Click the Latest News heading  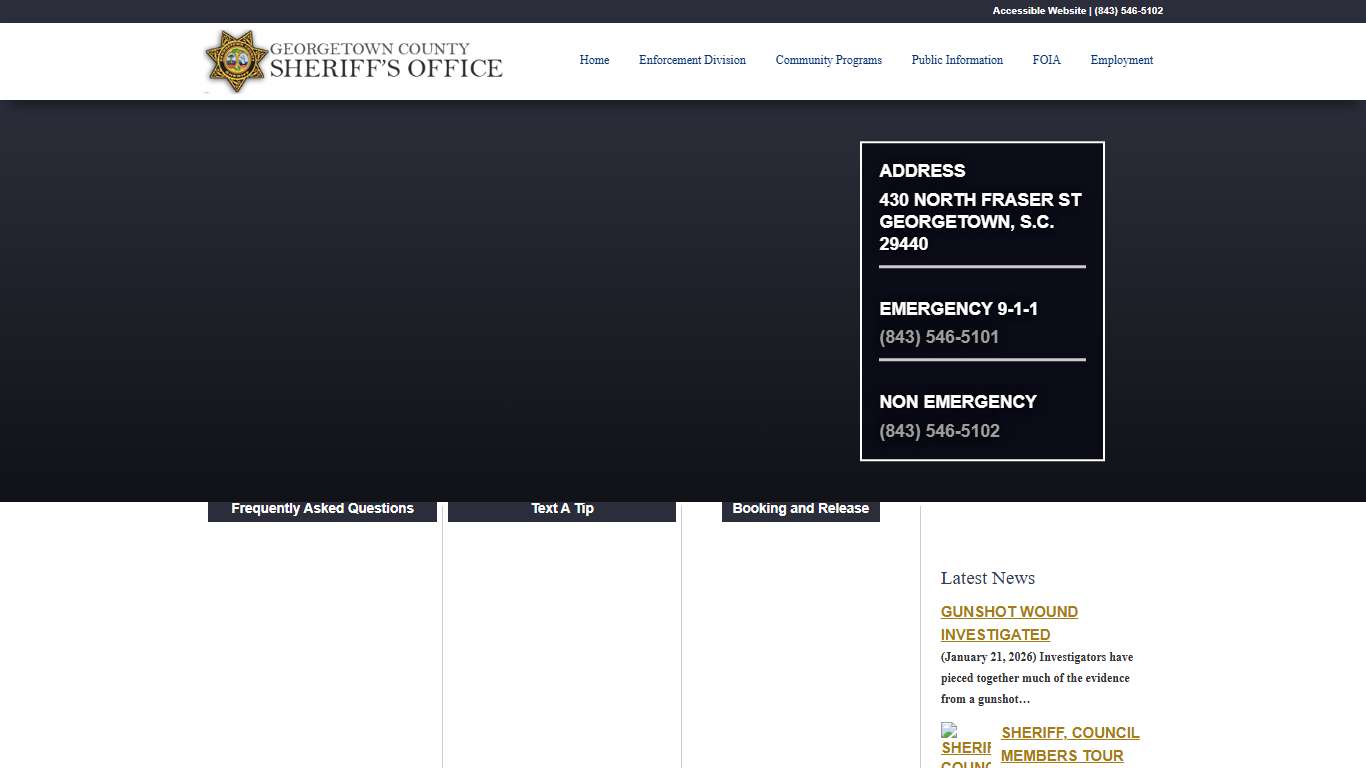coord(987,578)
